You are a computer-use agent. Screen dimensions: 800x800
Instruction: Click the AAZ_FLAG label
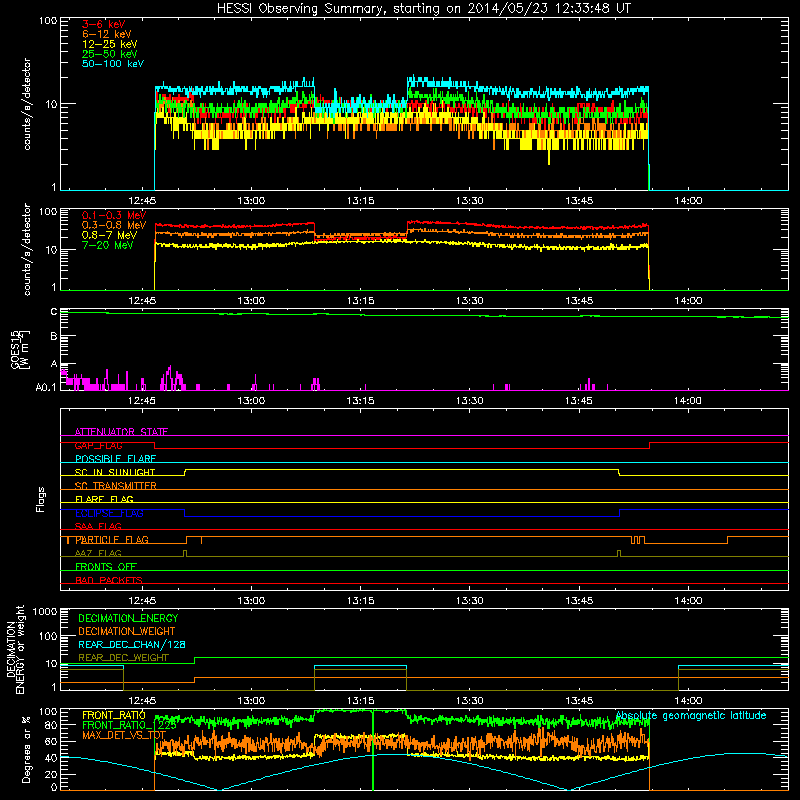click(98, 553)
